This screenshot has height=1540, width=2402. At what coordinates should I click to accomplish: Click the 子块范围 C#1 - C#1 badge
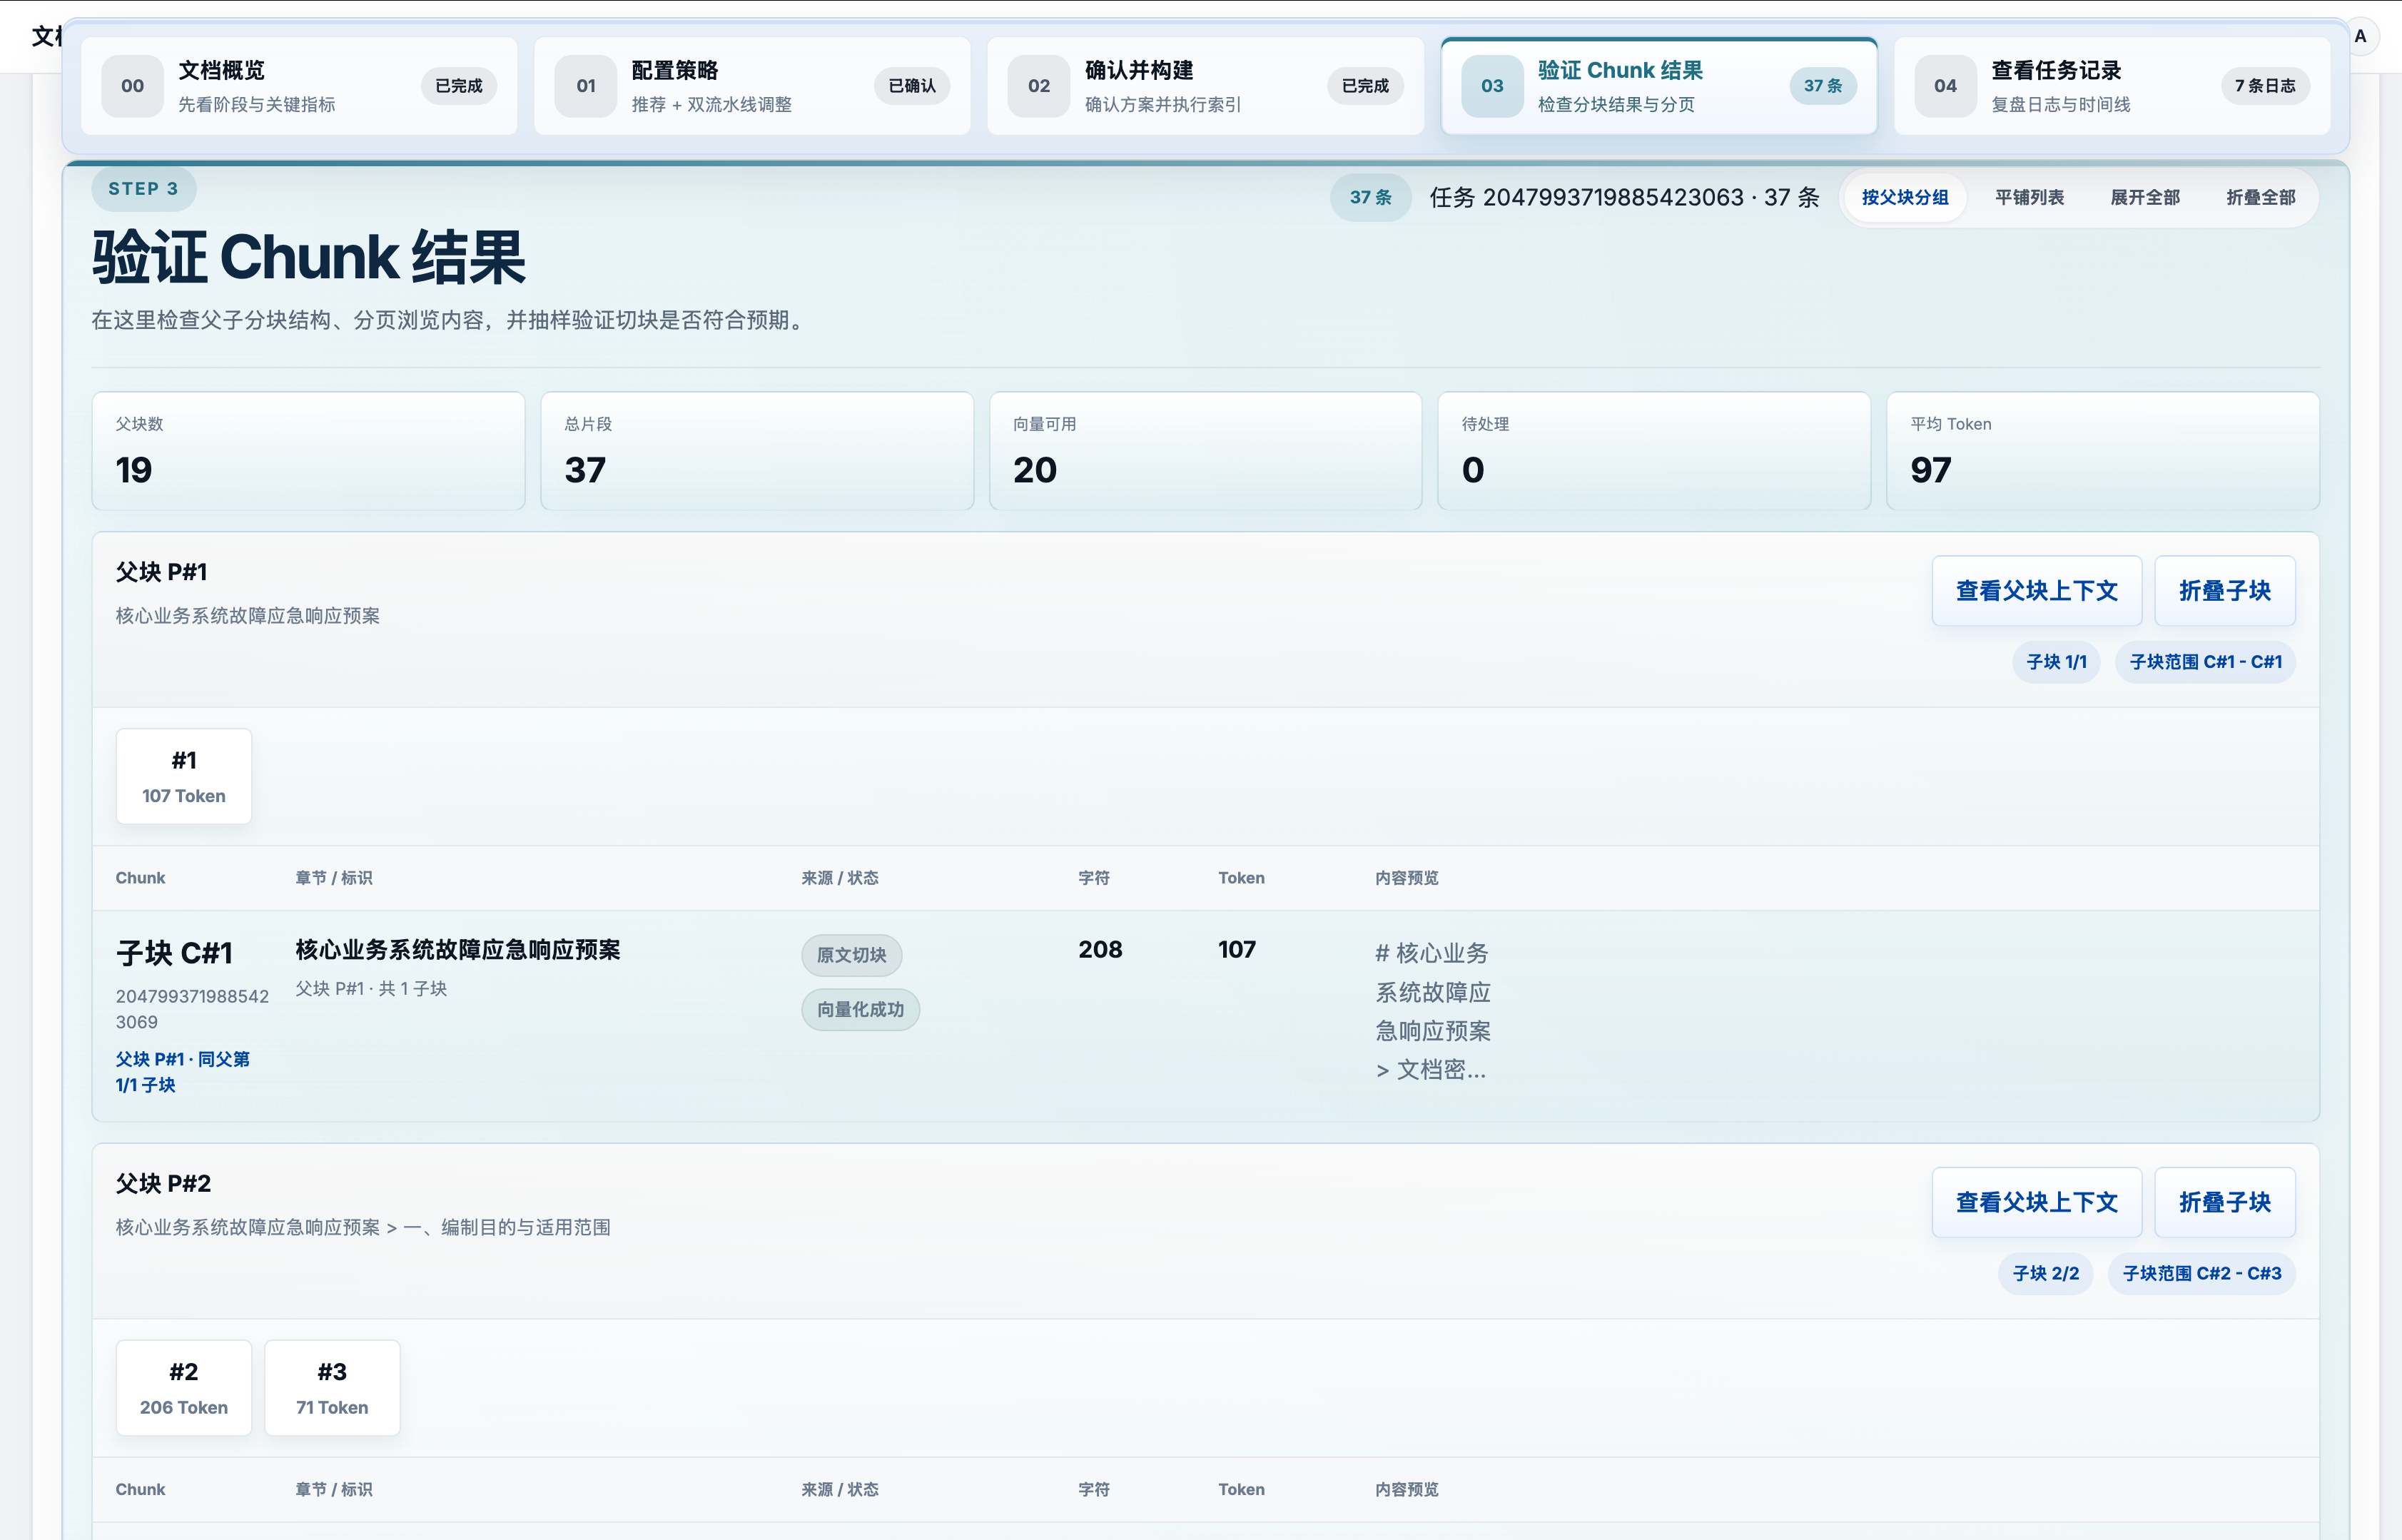click(x=2204, y=662)
